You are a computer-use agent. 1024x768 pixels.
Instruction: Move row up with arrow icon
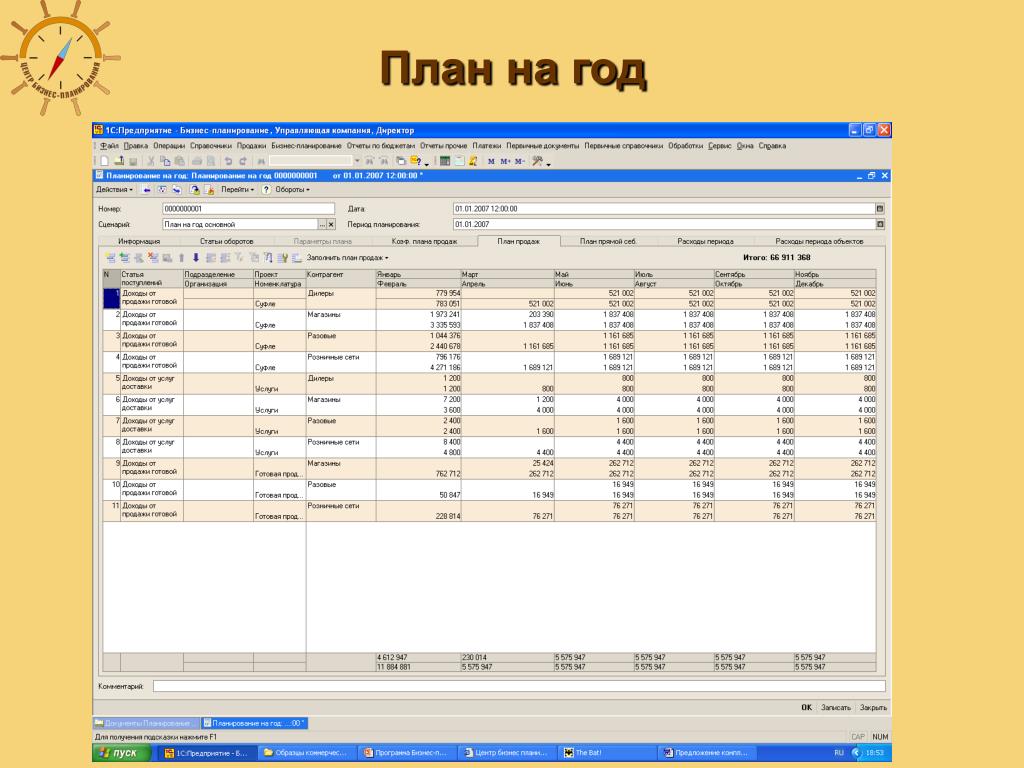pyautogui.click(x=182, y=258)
